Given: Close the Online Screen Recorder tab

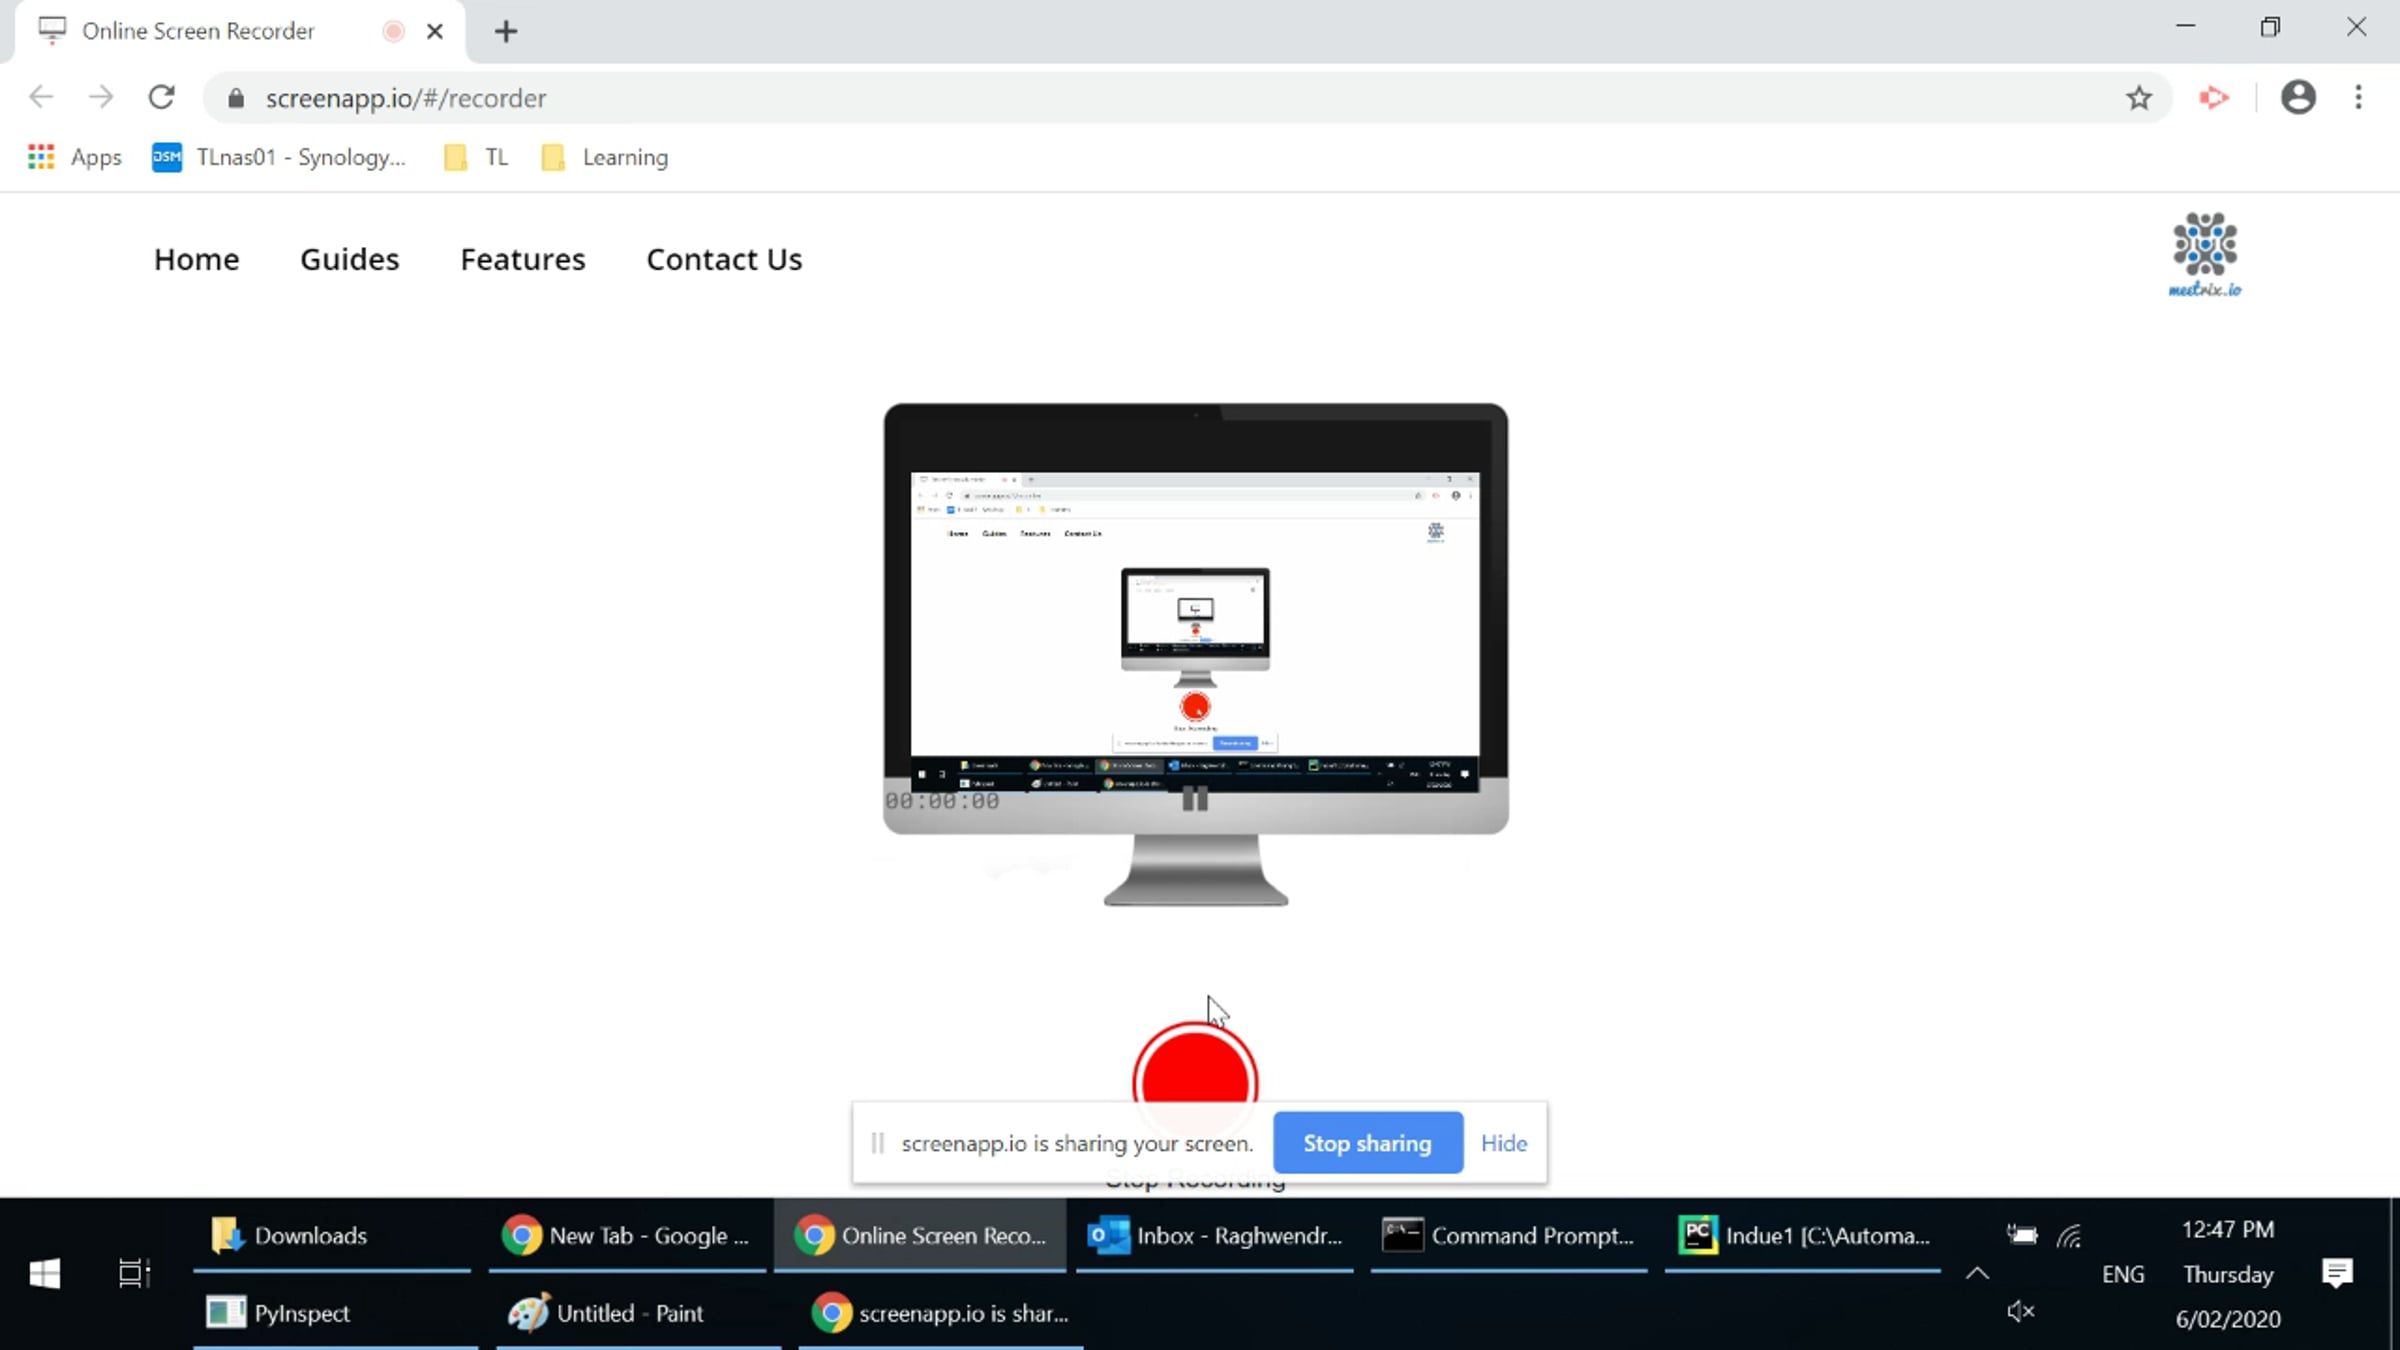Looking at the screenshot, I should pyautogui.click(x=434, y=31).
